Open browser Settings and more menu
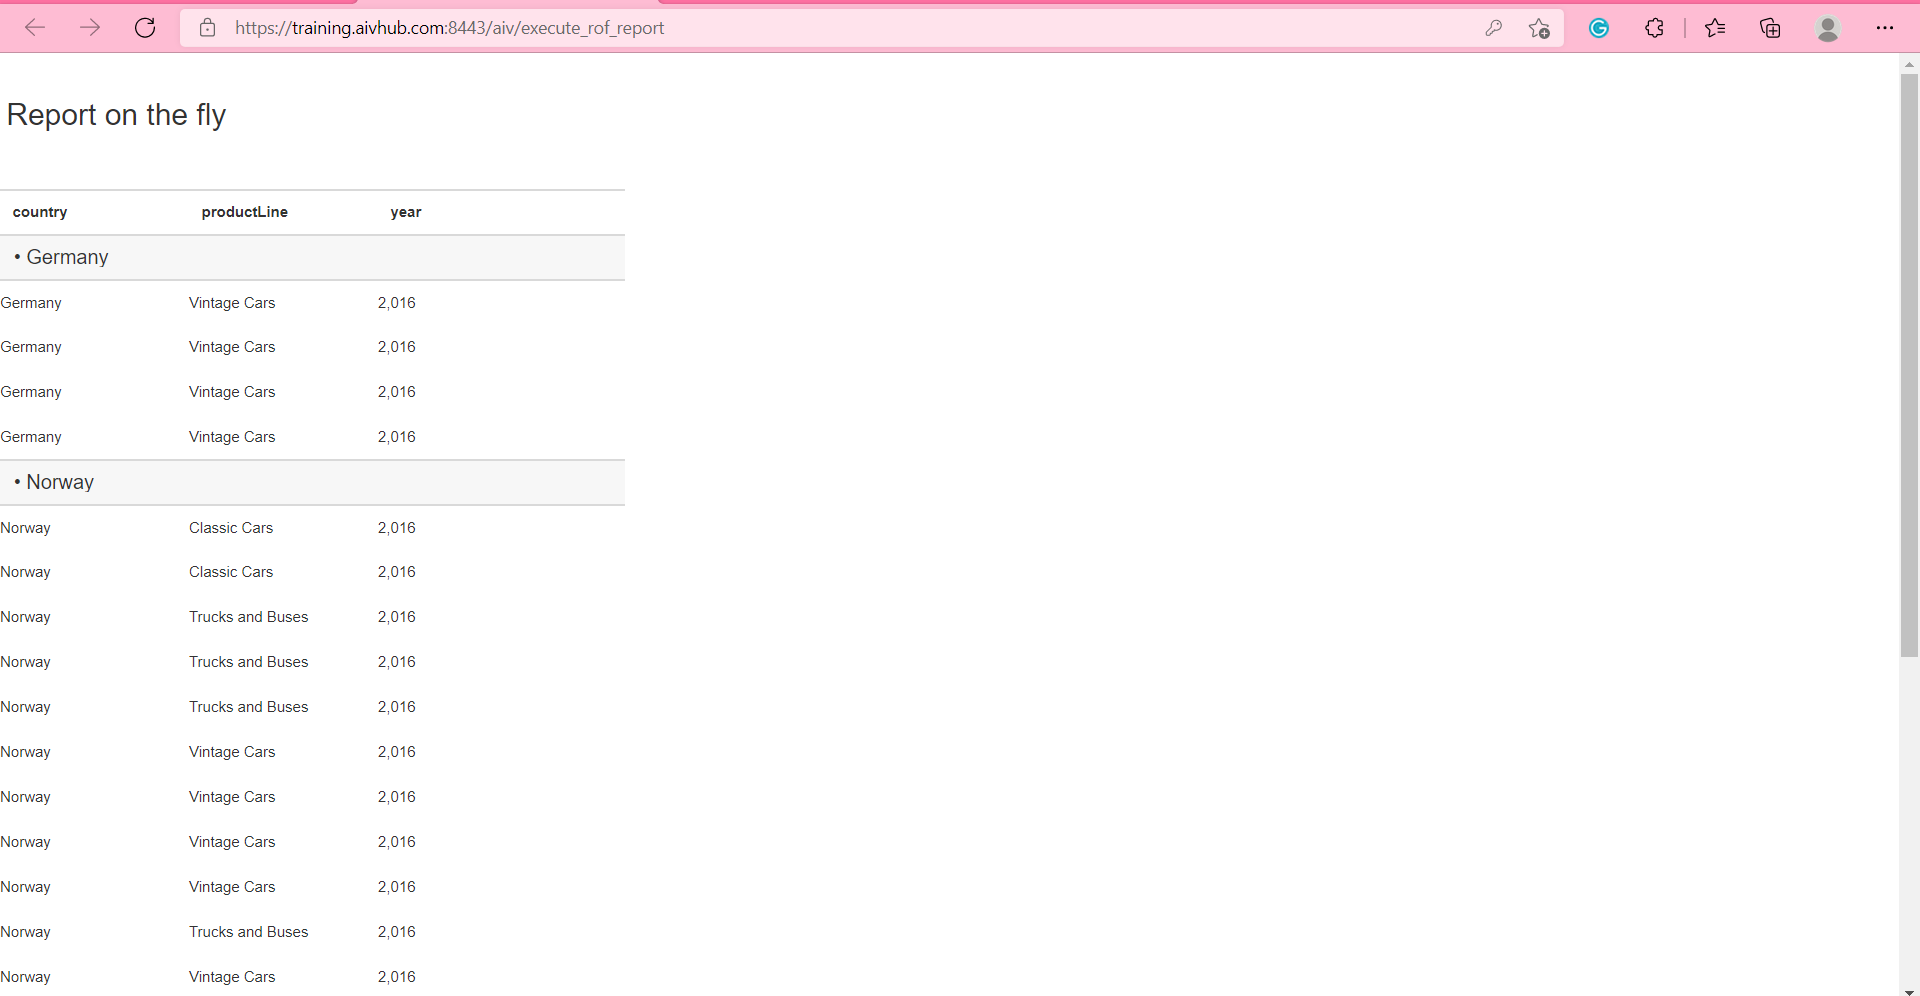1920x996 pixels. [x=1885, y=28]
